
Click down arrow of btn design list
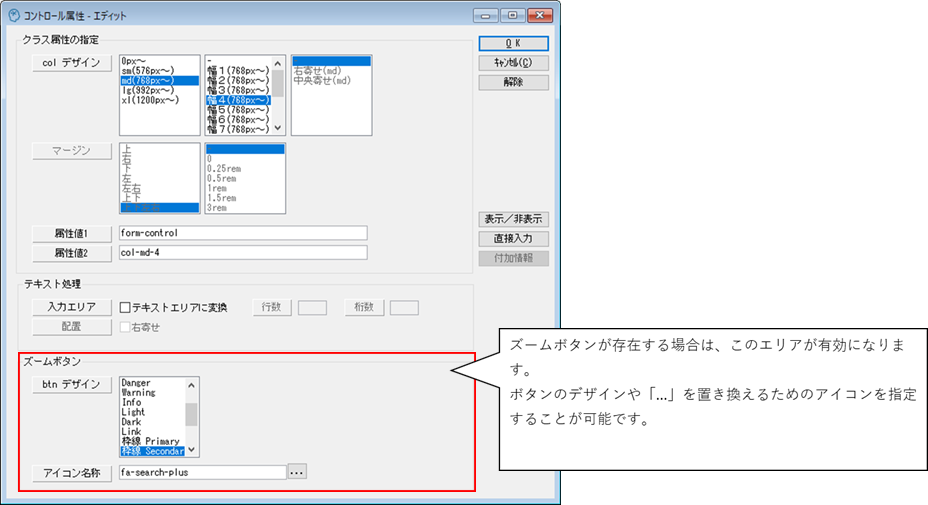point(193,450)
